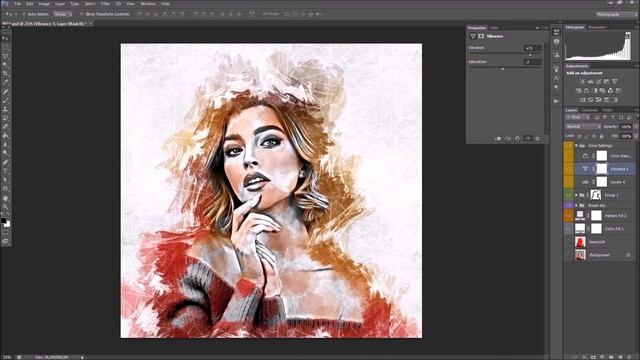Image resolution: width=640 pixels, height=360 pixels.
Task: Add a Photo Filter adjustment
Action: (x=602, y=91)
